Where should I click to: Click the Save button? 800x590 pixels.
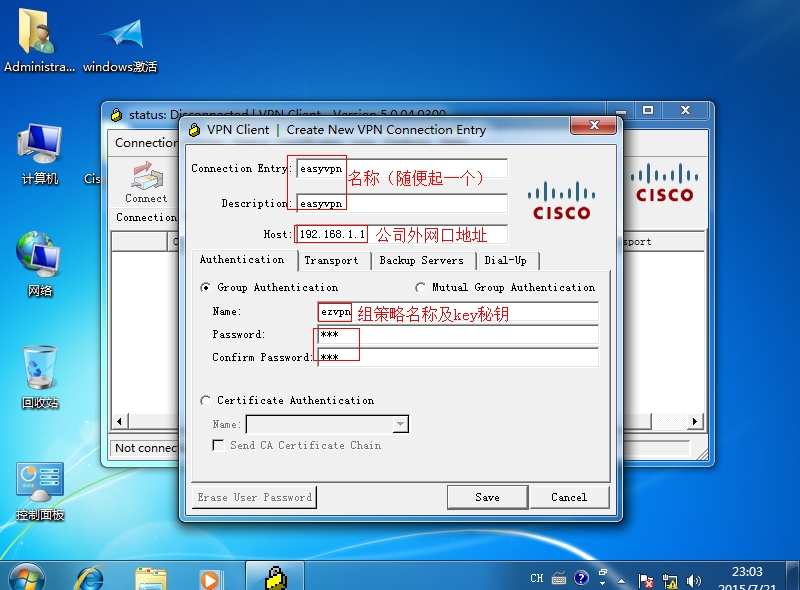[x=487, y=498]
